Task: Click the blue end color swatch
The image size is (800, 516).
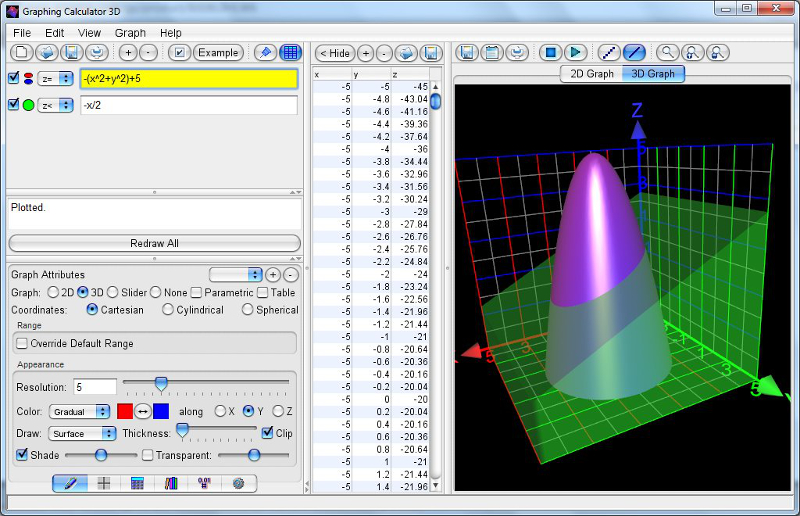Action: 161,411
